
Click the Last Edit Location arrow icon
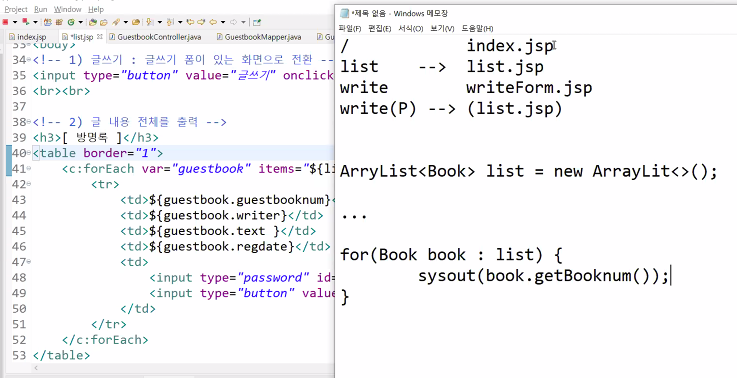point(190,22)
